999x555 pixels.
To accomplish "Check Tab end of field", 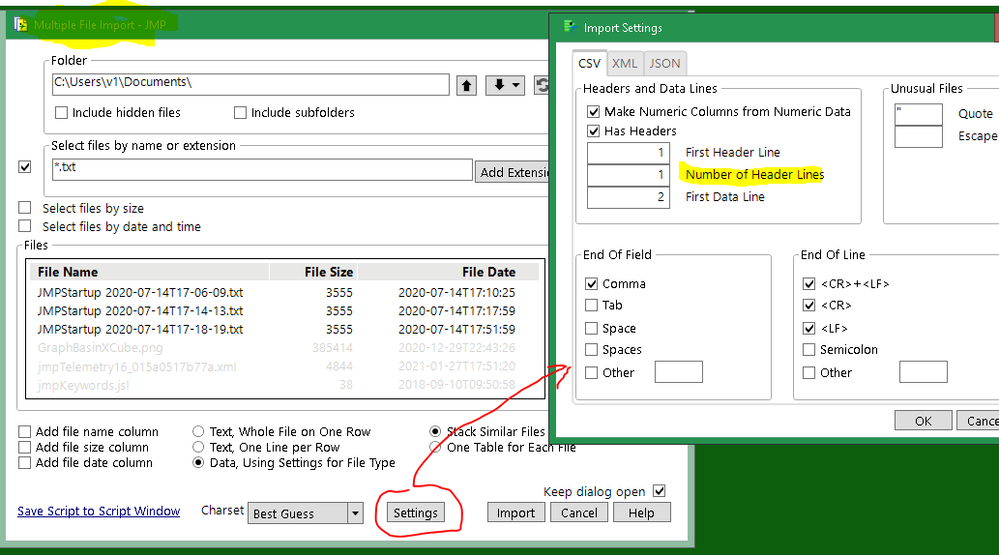I will [591, 305].
